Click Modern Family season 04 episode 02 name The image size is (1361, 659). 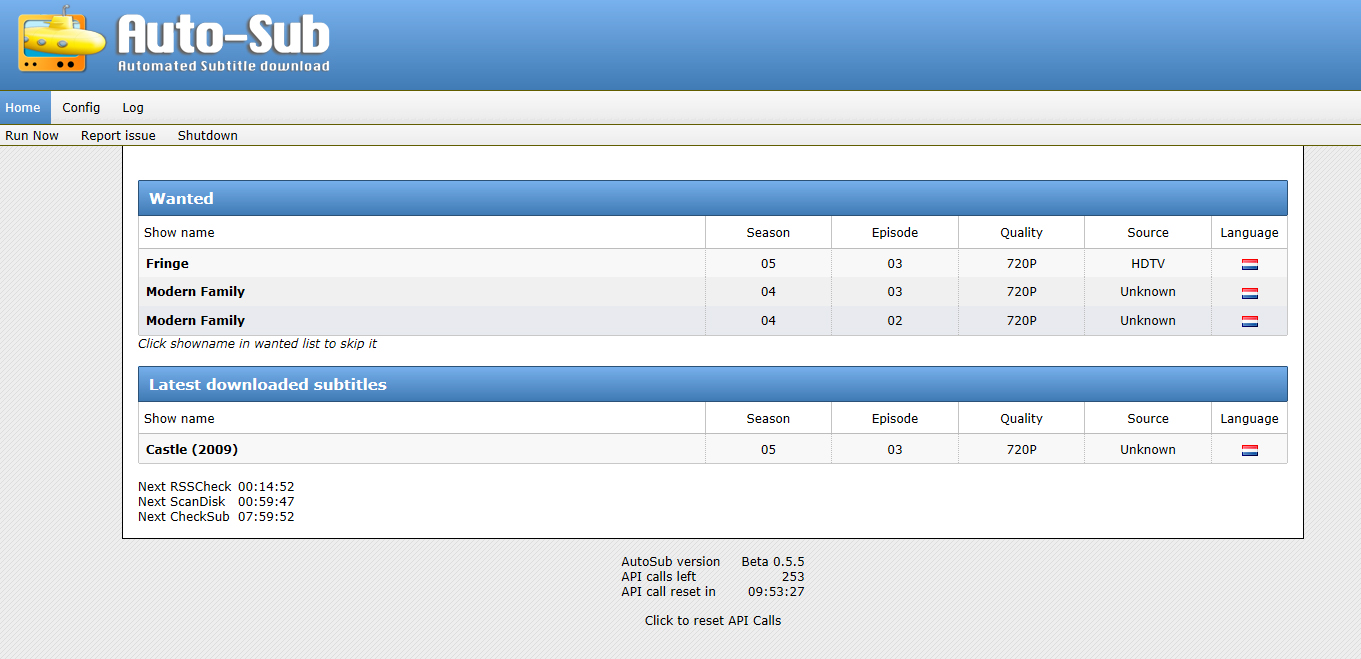tap(195, 321)
